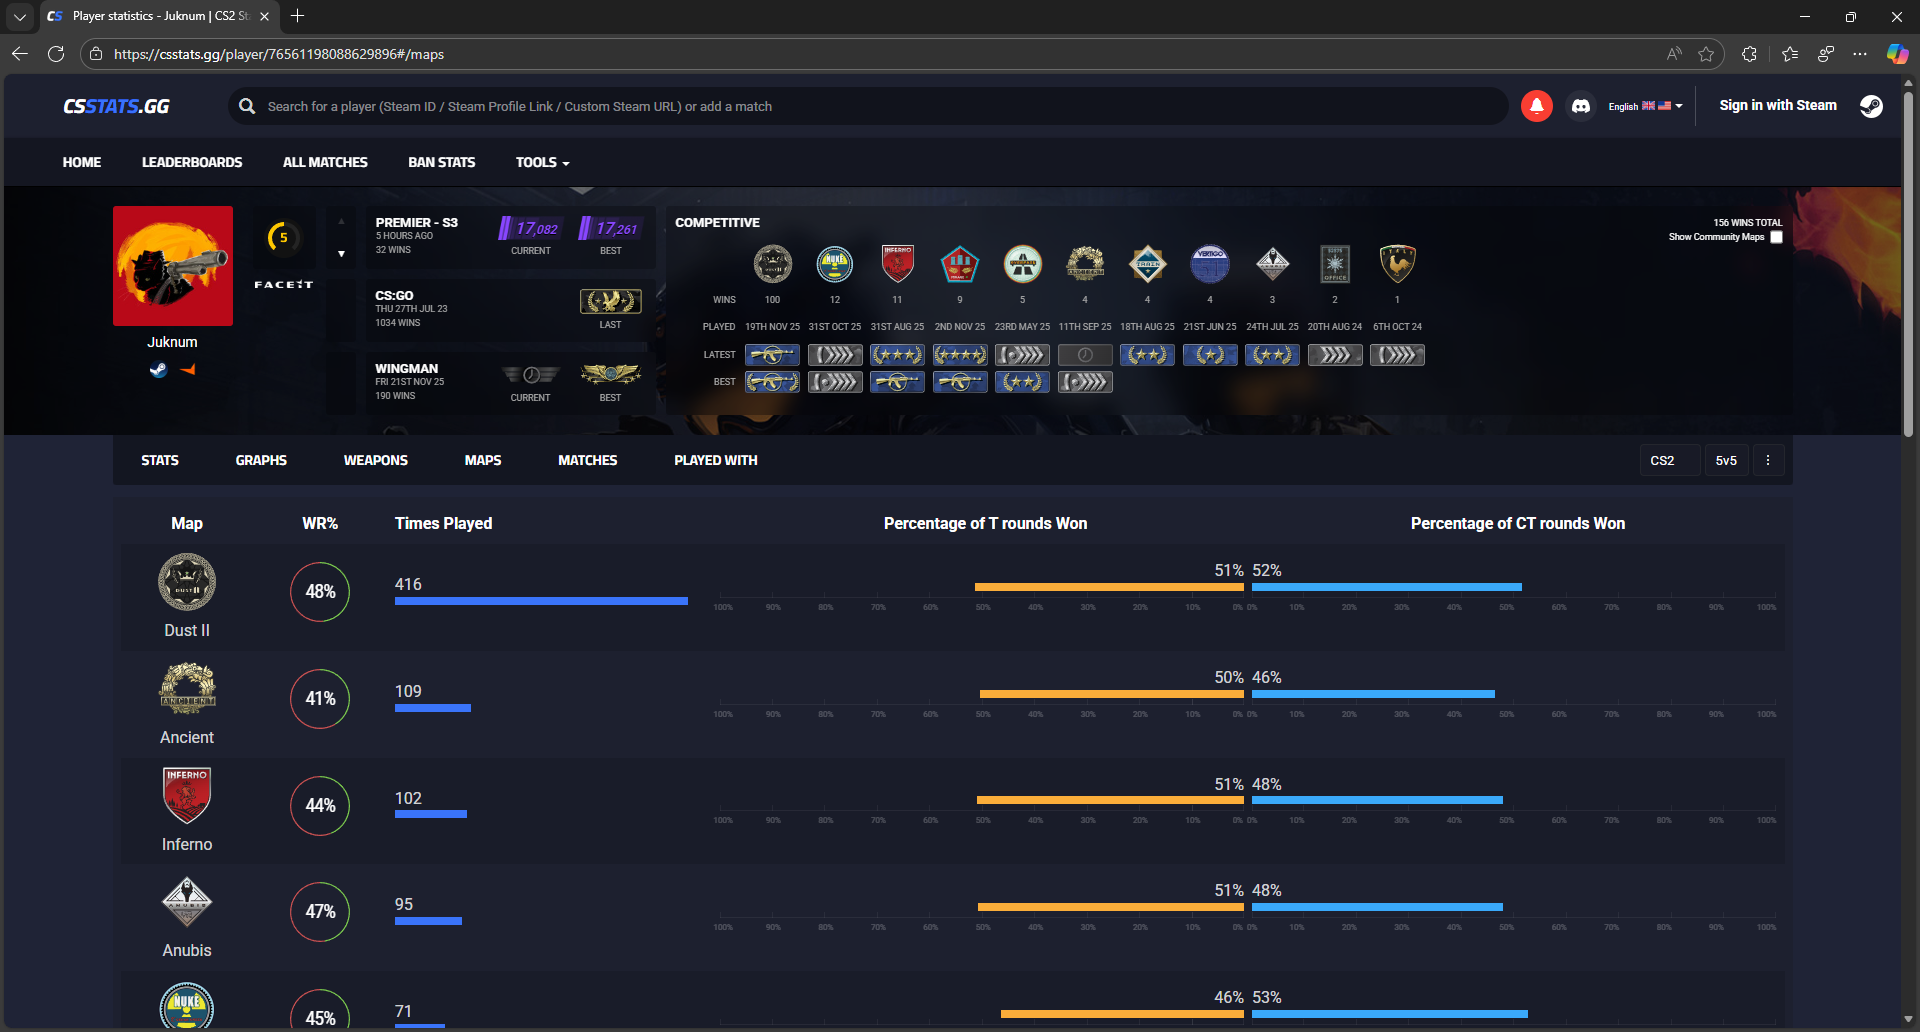
Task: Click Sign in with Steam
Action: (x=1778, y=105)
